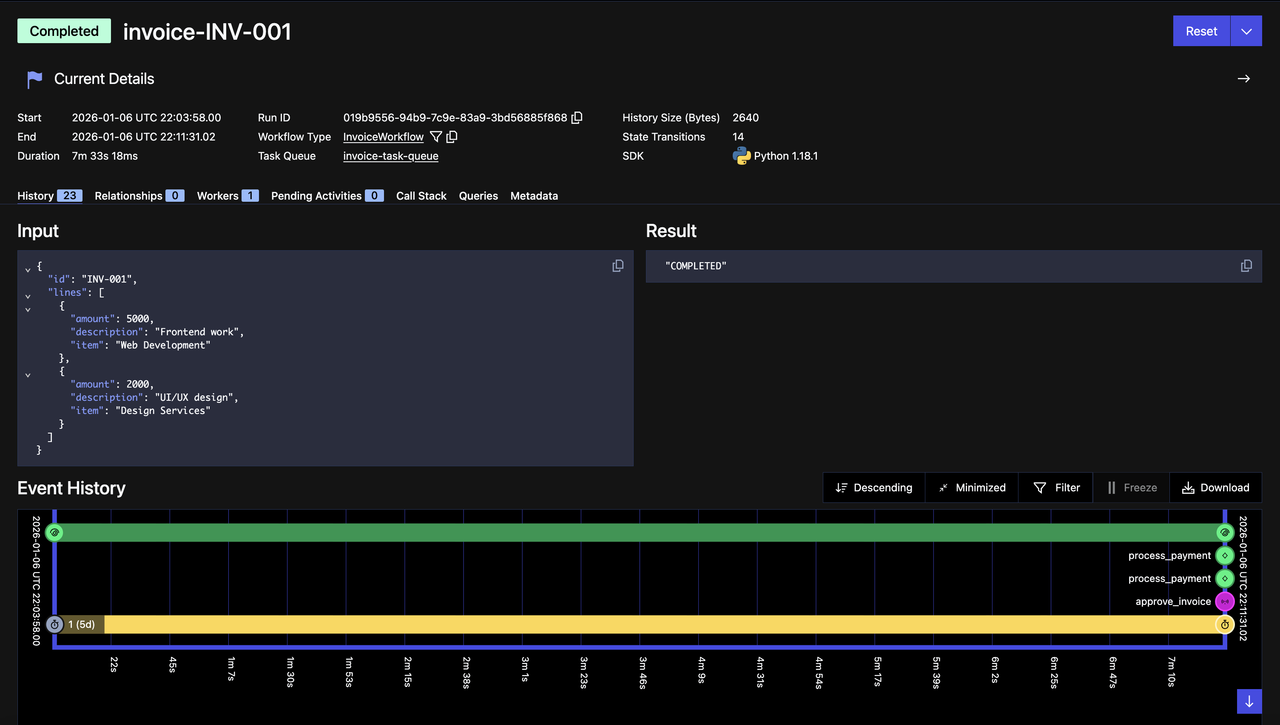Click the arrow icon beside Current Details
Viewport: 1280px width, 725px height.
[x=1243, y=78]
